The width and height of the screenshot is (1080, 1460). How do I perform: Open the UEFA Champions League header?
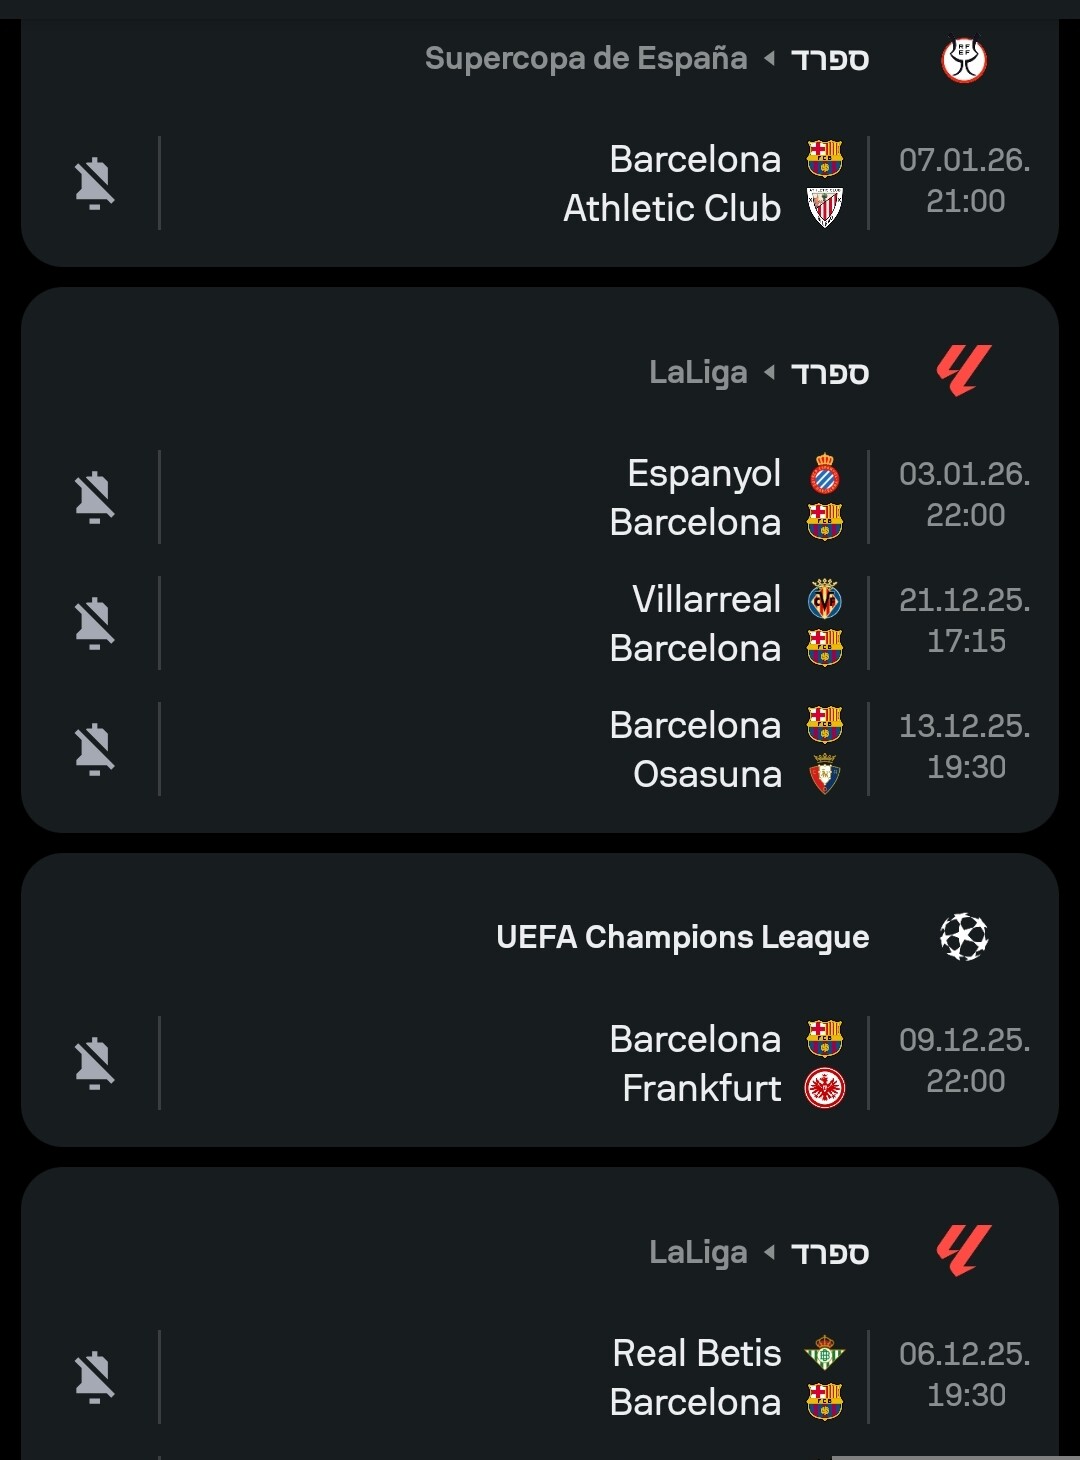(683, 937)
